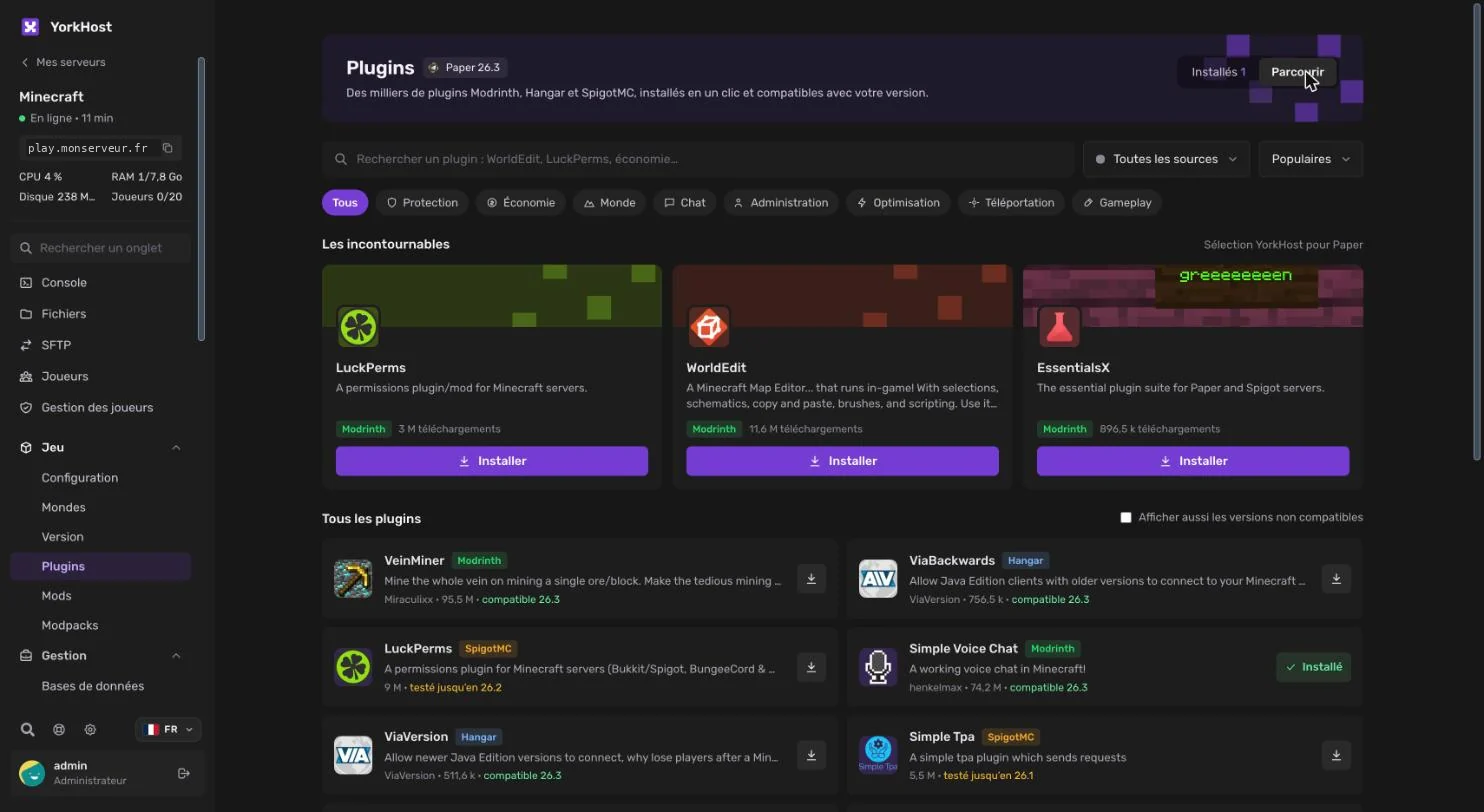Click the EssentialsX flask icon
The height and width of the screenshot is (812, 1484).
coord(1059,327)
